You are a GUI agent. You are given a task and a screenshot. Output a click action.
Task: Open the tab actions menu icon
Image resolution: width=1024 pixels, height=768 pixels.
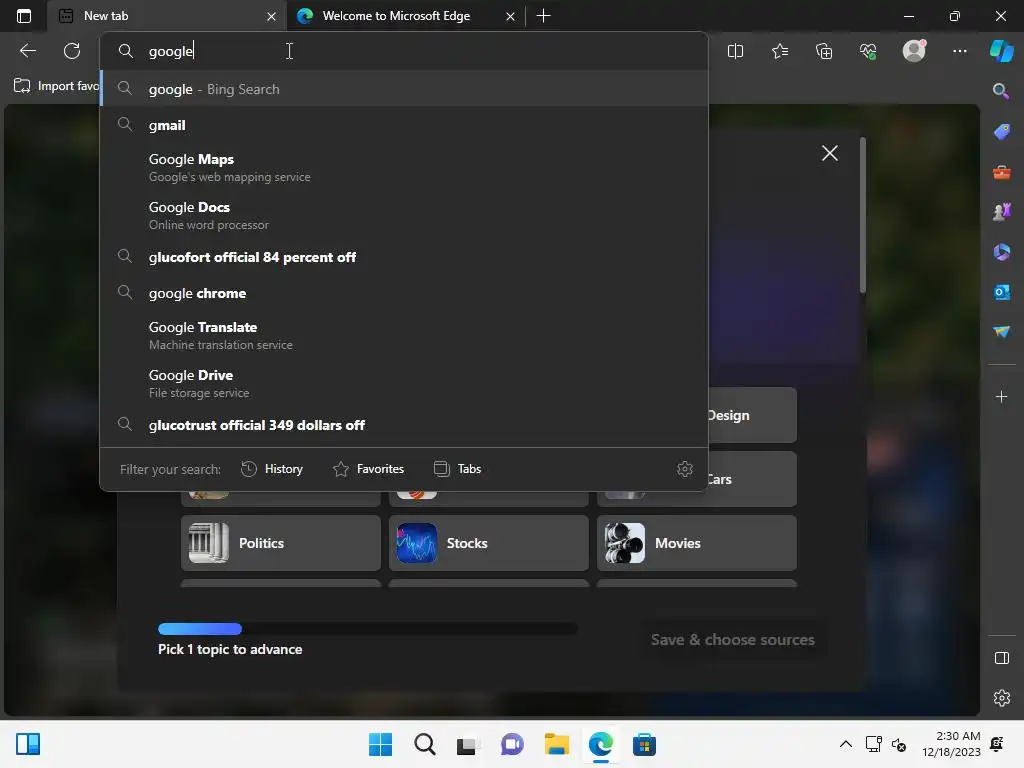point(24,16)
